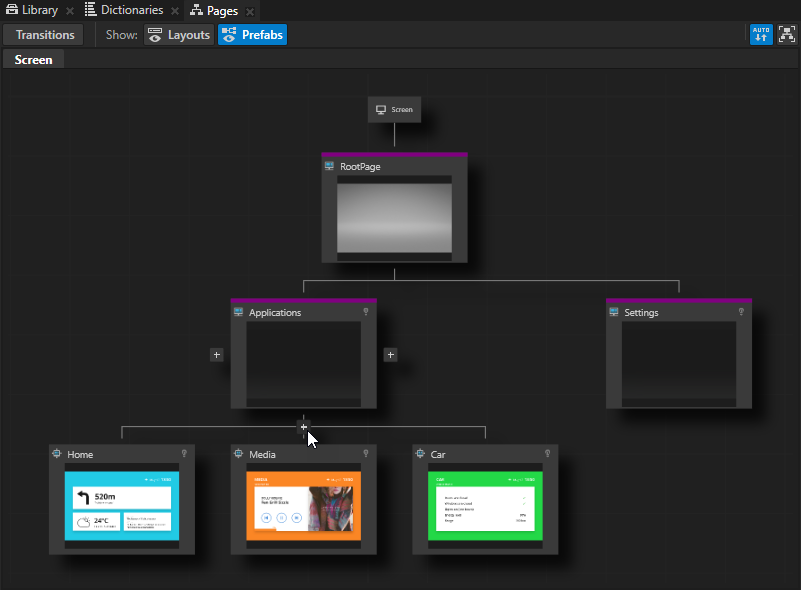Select the Media page thumbnail

304,505
